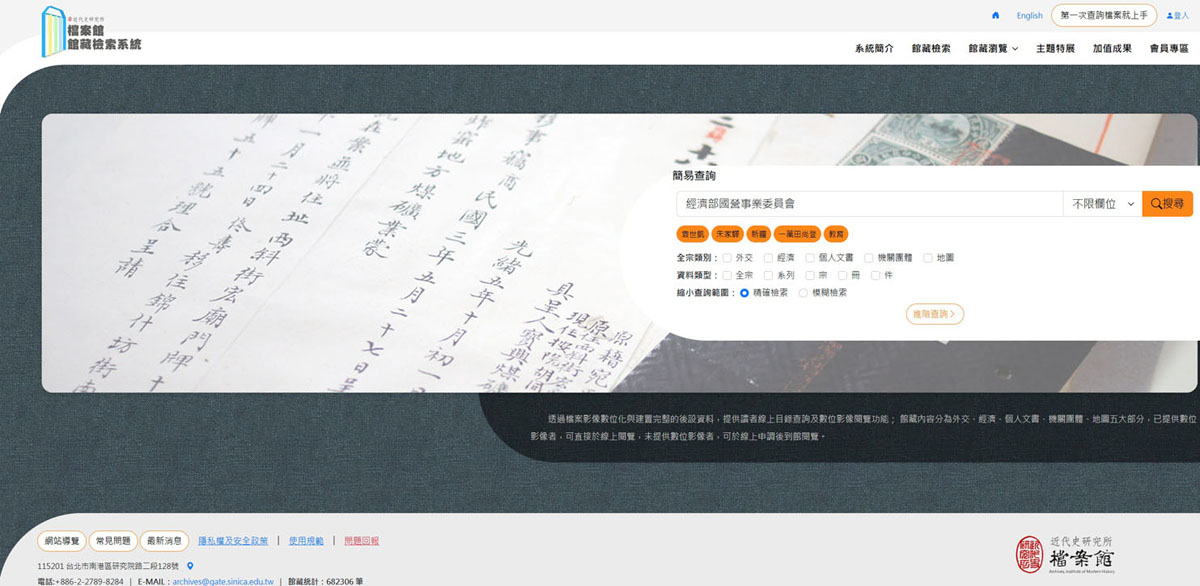
Task: Click the manuscript banner image
Action: (350, 252)
